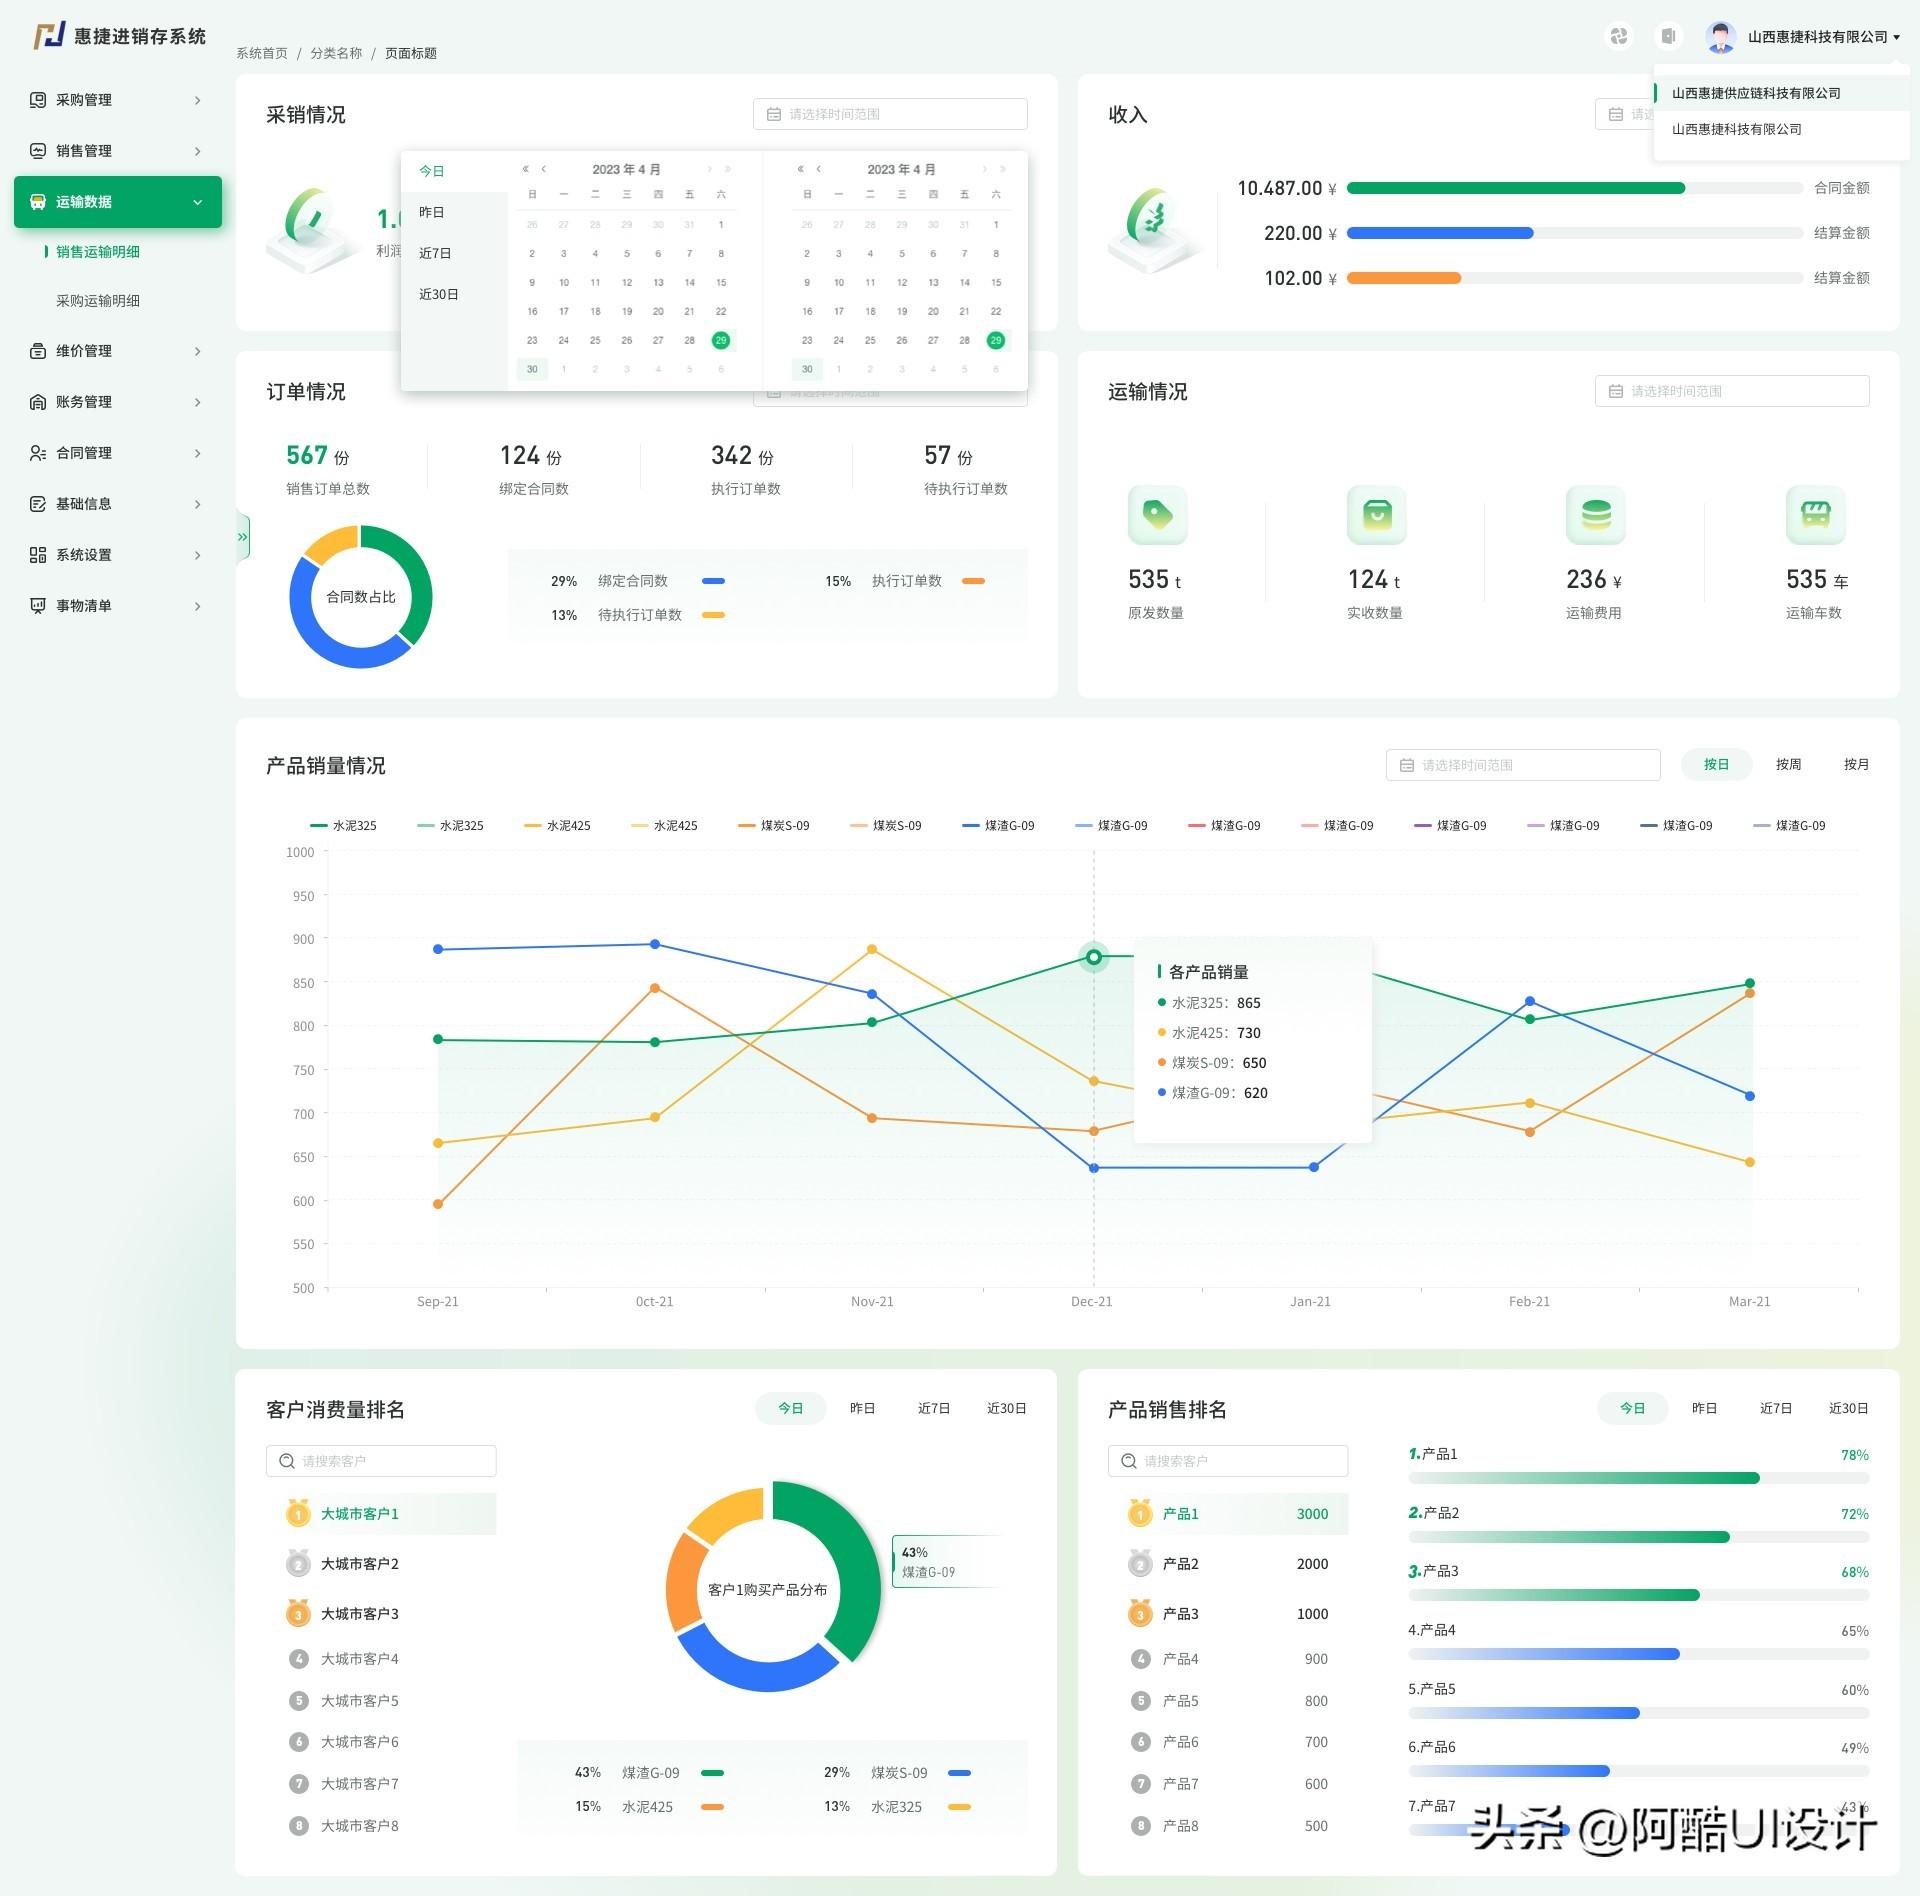Switch chart to 按月 view
The width and height of the screenshot is (1920, 1896).
click(x=1856, y=764)
